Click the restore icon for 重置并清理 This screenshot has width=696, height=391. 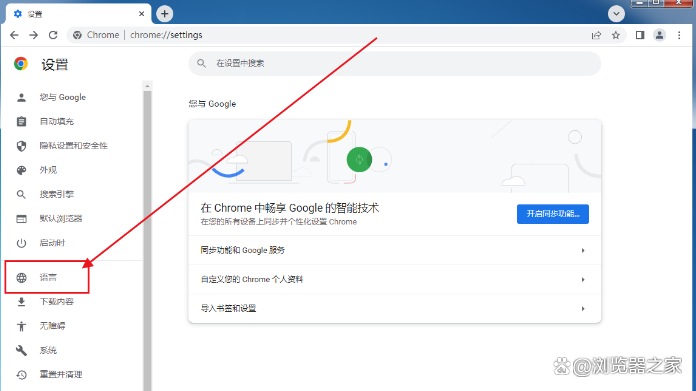pyautogui.click(x=21, y=375)
